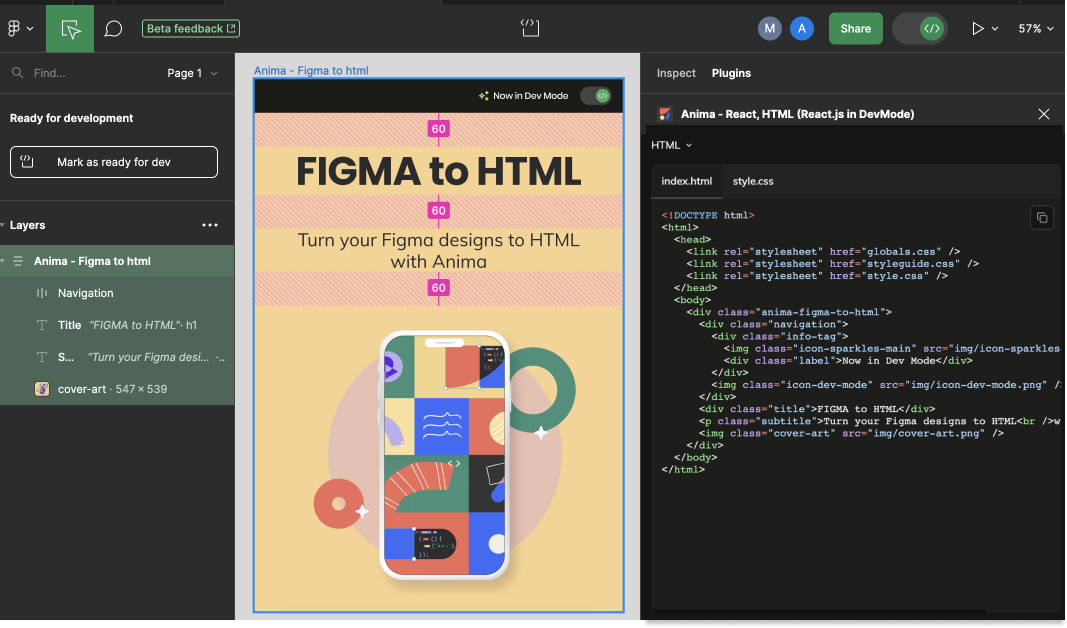The image size is (1067, 628).
Task: Click the Present play icon
Action: [977, 29]
